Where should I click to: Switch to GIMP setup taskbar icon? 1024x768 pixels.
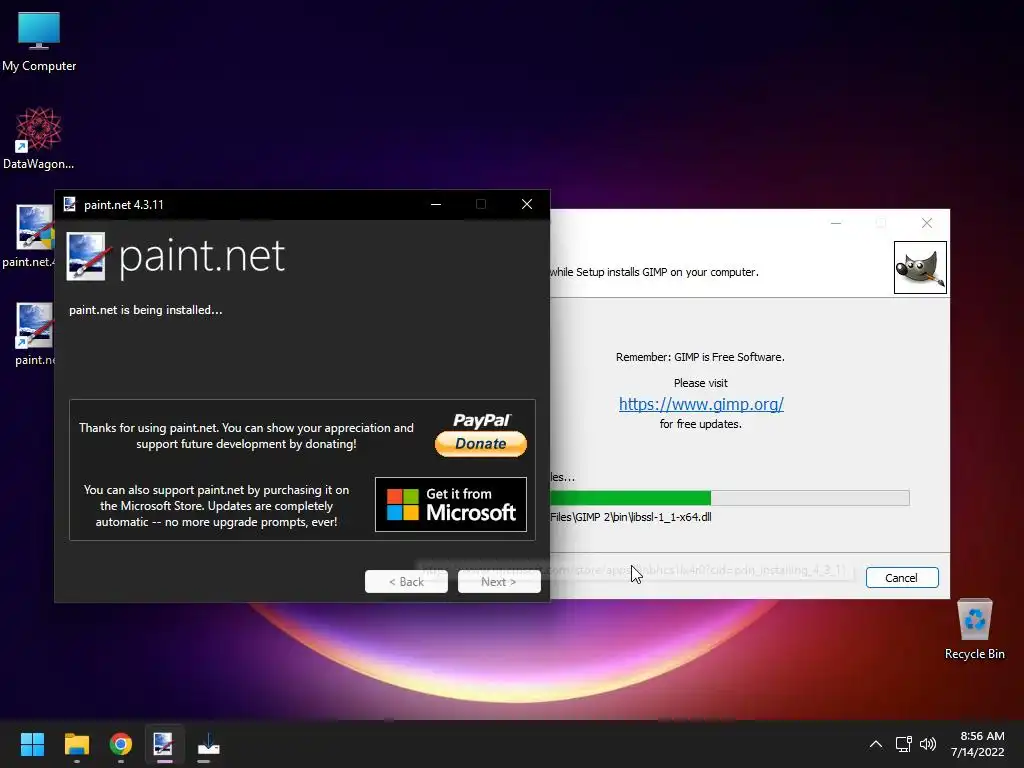click(208, 744)
